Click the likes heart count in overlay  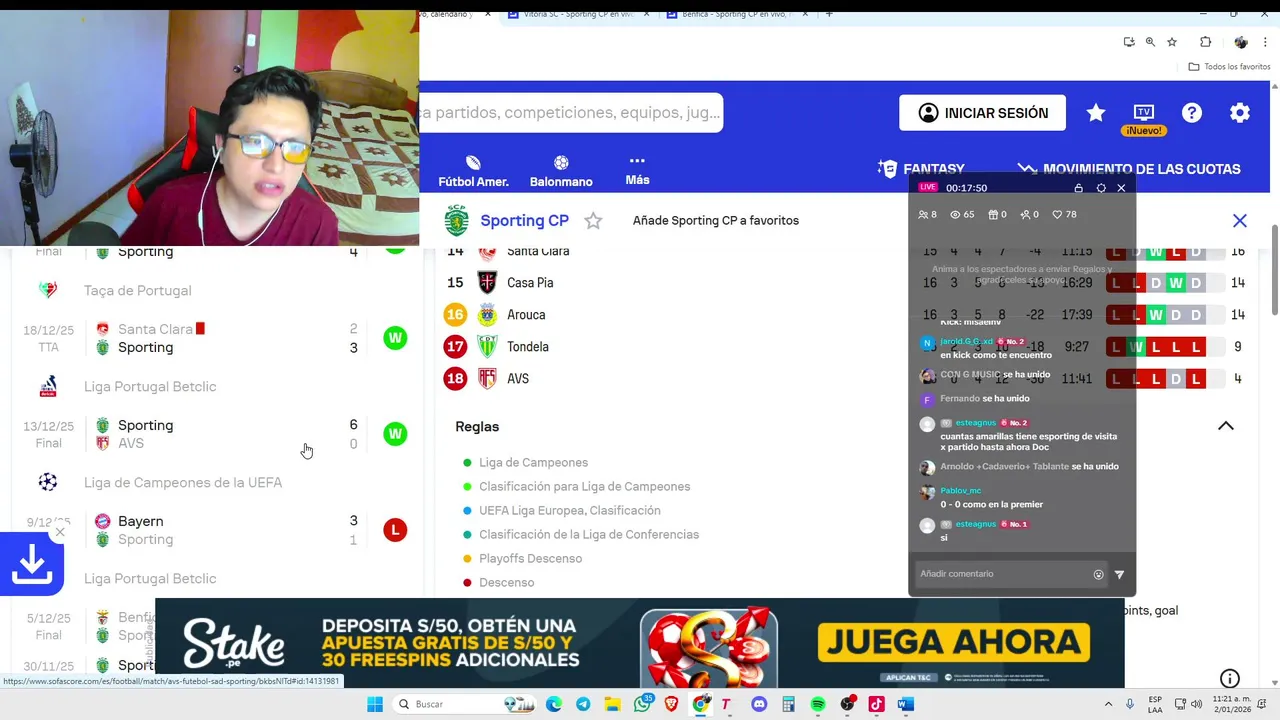(x=1065, y=215)
